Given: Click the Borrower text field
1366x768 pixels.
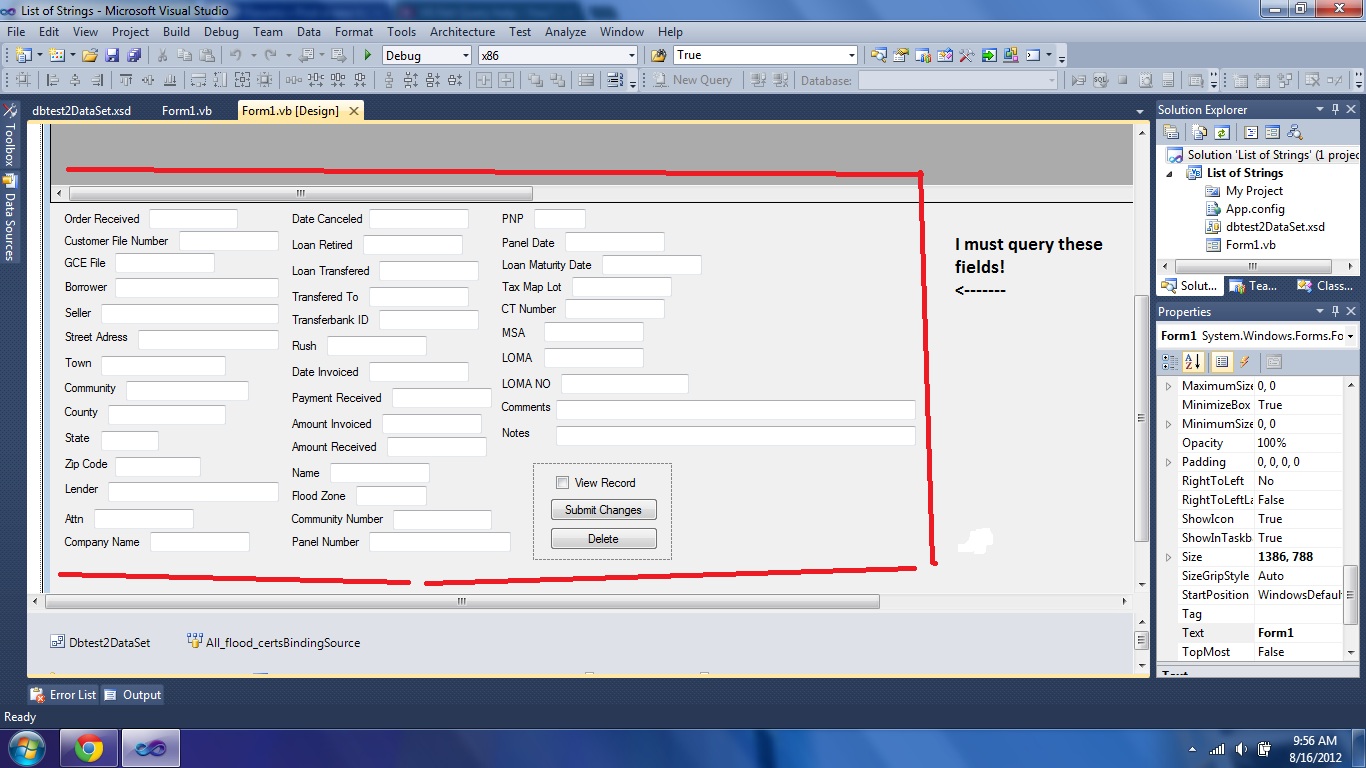Looking at the screenshot, I should click(x=196, y=288).
